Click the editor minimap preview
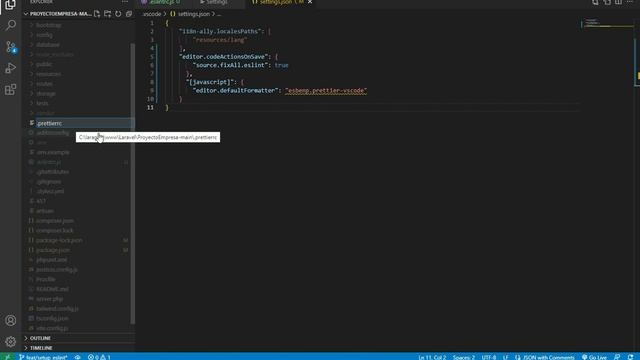The height and width of the screenshot is (360, 640). (x=607, y=23)
